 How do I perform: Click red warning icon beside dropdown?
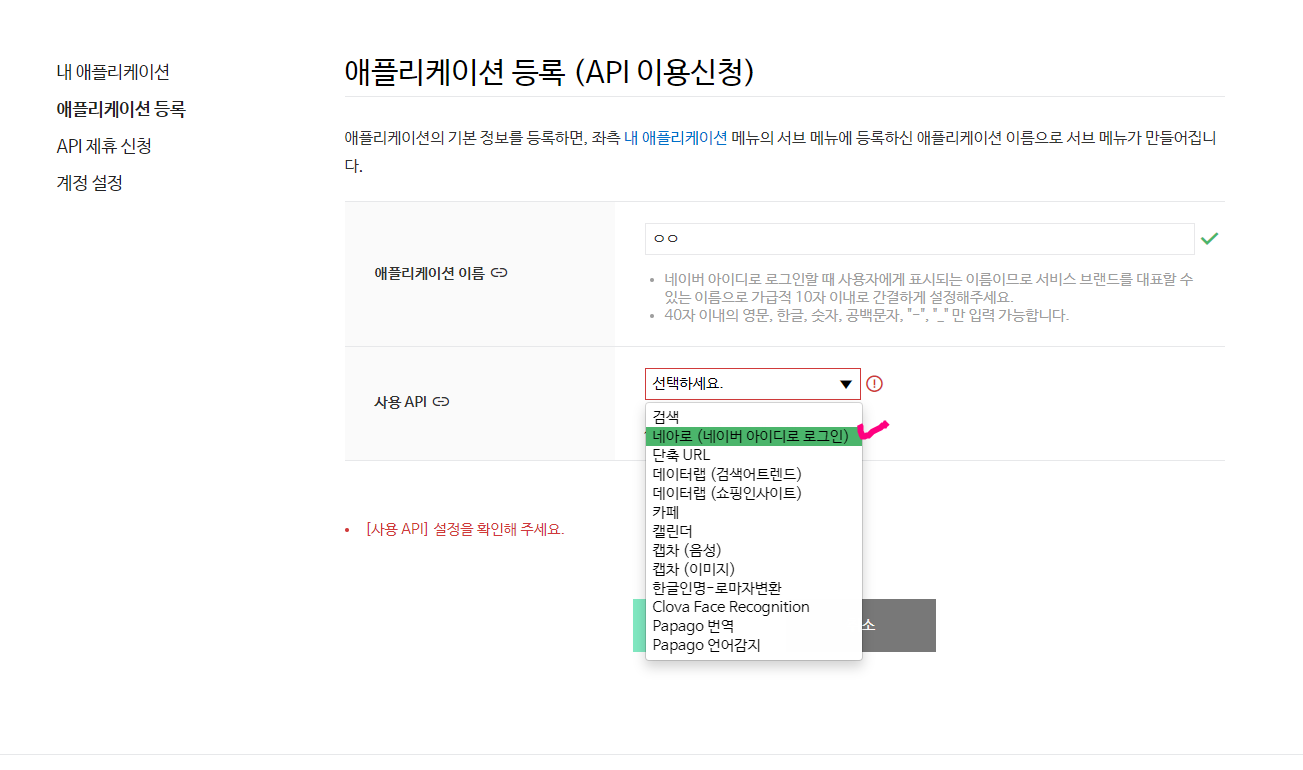(875, 383)
